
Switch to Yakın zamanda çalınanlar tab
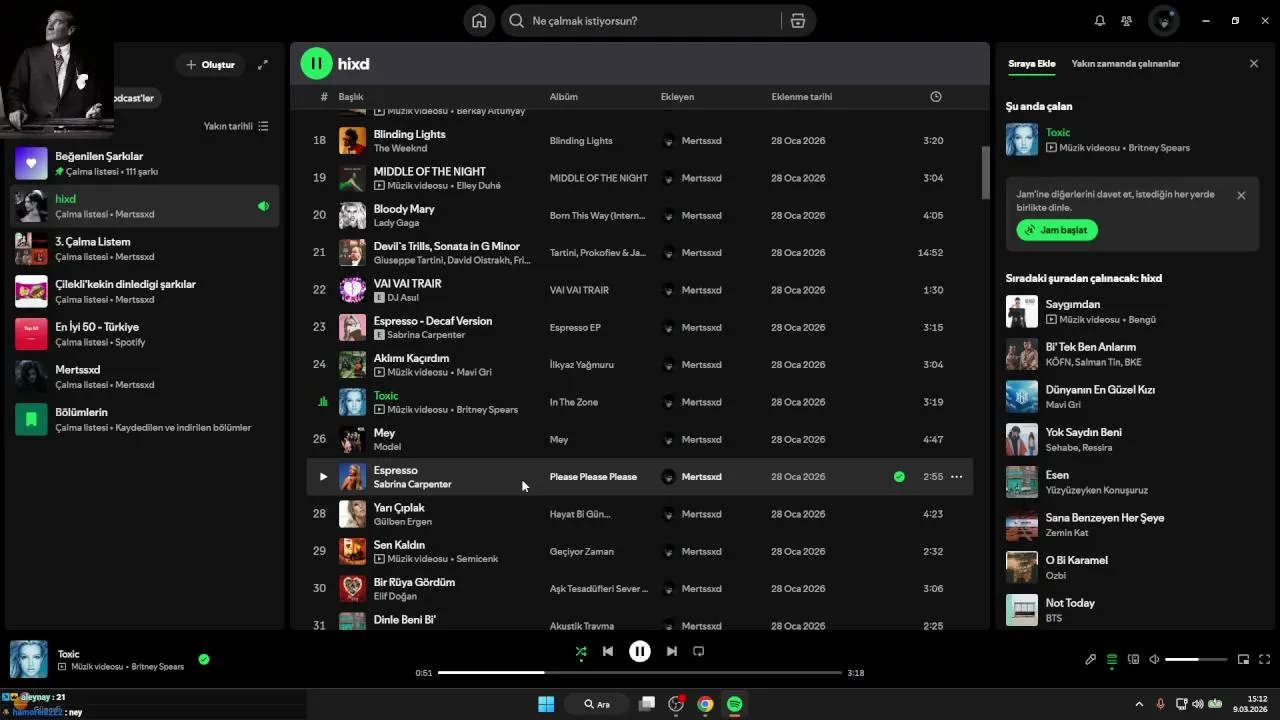pos(1125,63)
